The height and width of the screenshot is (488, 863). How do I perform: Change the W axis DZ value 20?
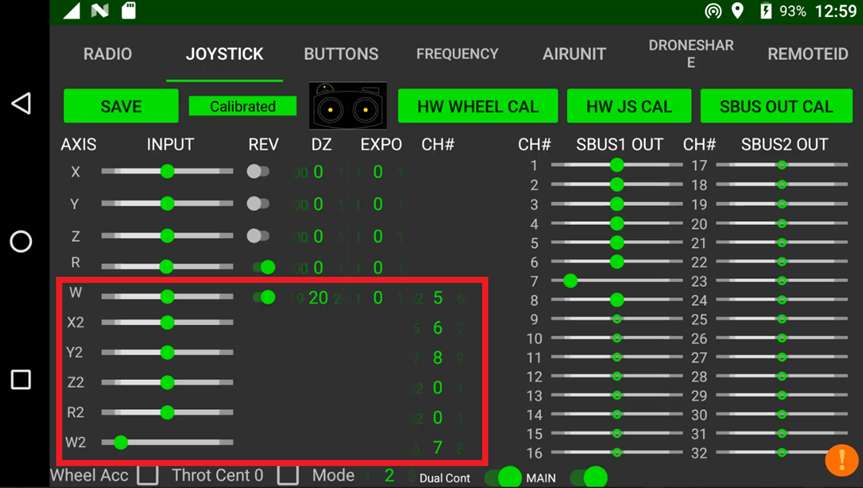(318, 298)
